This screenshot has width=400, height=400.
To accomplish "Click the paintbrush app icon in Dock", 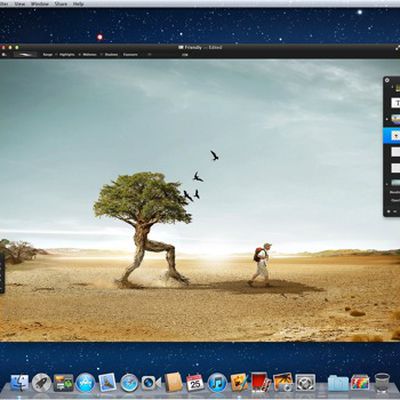I will [239, 382].
